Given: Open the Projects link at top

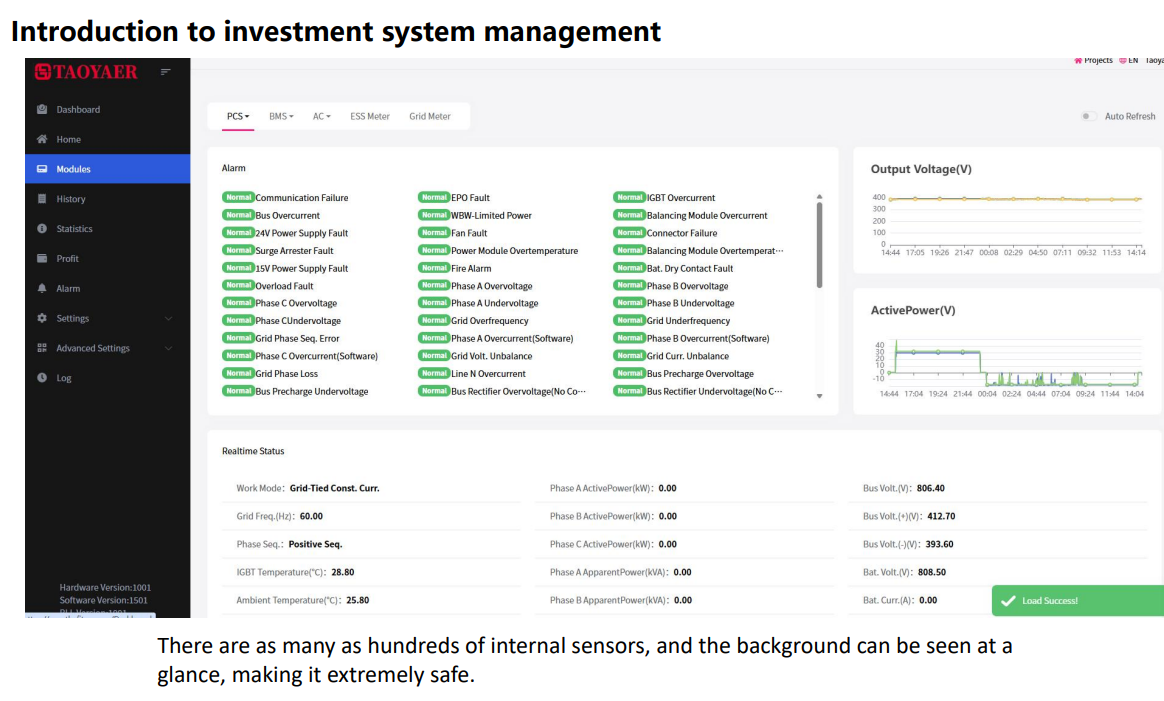Looking at the screenshot, I should coord(1097,61).
